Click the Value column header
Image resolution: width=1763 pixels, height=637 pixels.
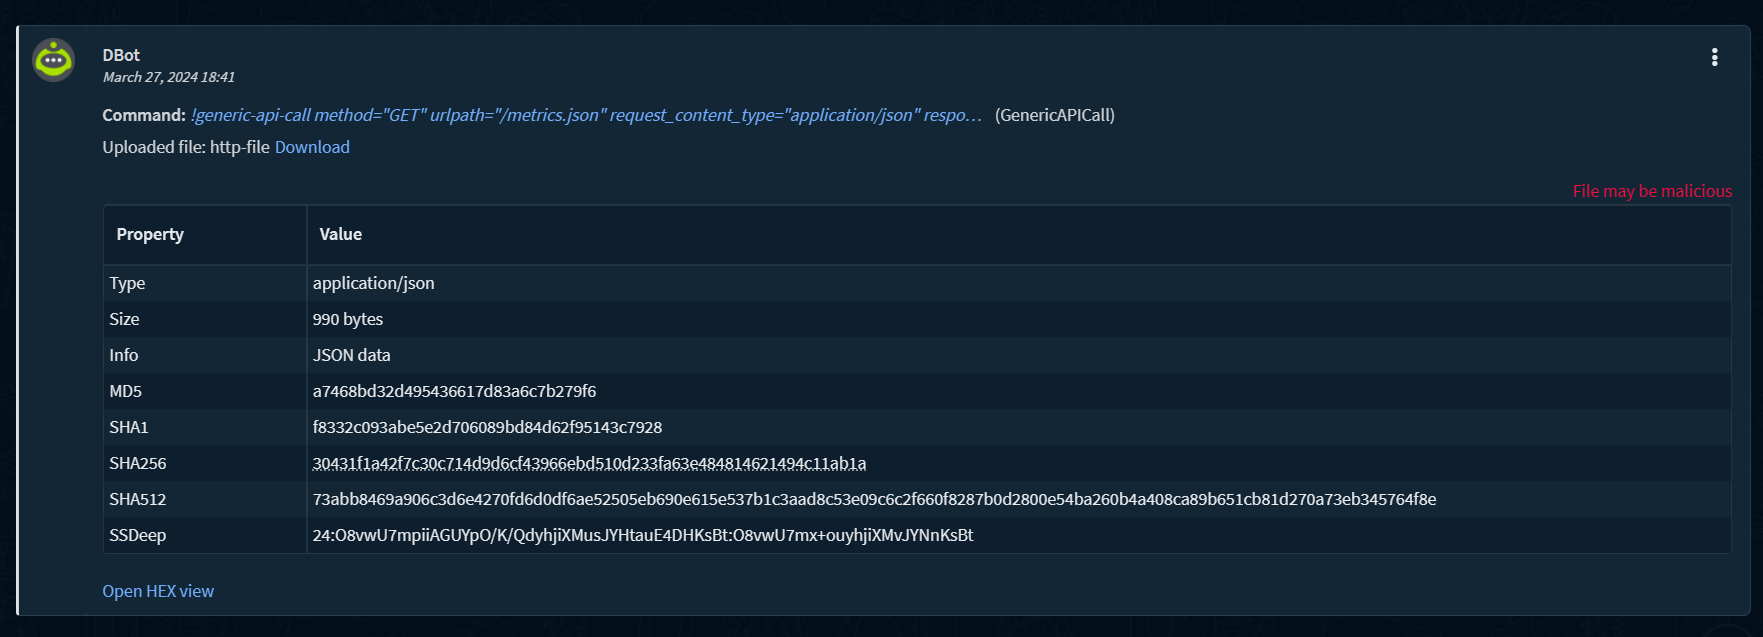pyautogui.click(x=340, y=234)
